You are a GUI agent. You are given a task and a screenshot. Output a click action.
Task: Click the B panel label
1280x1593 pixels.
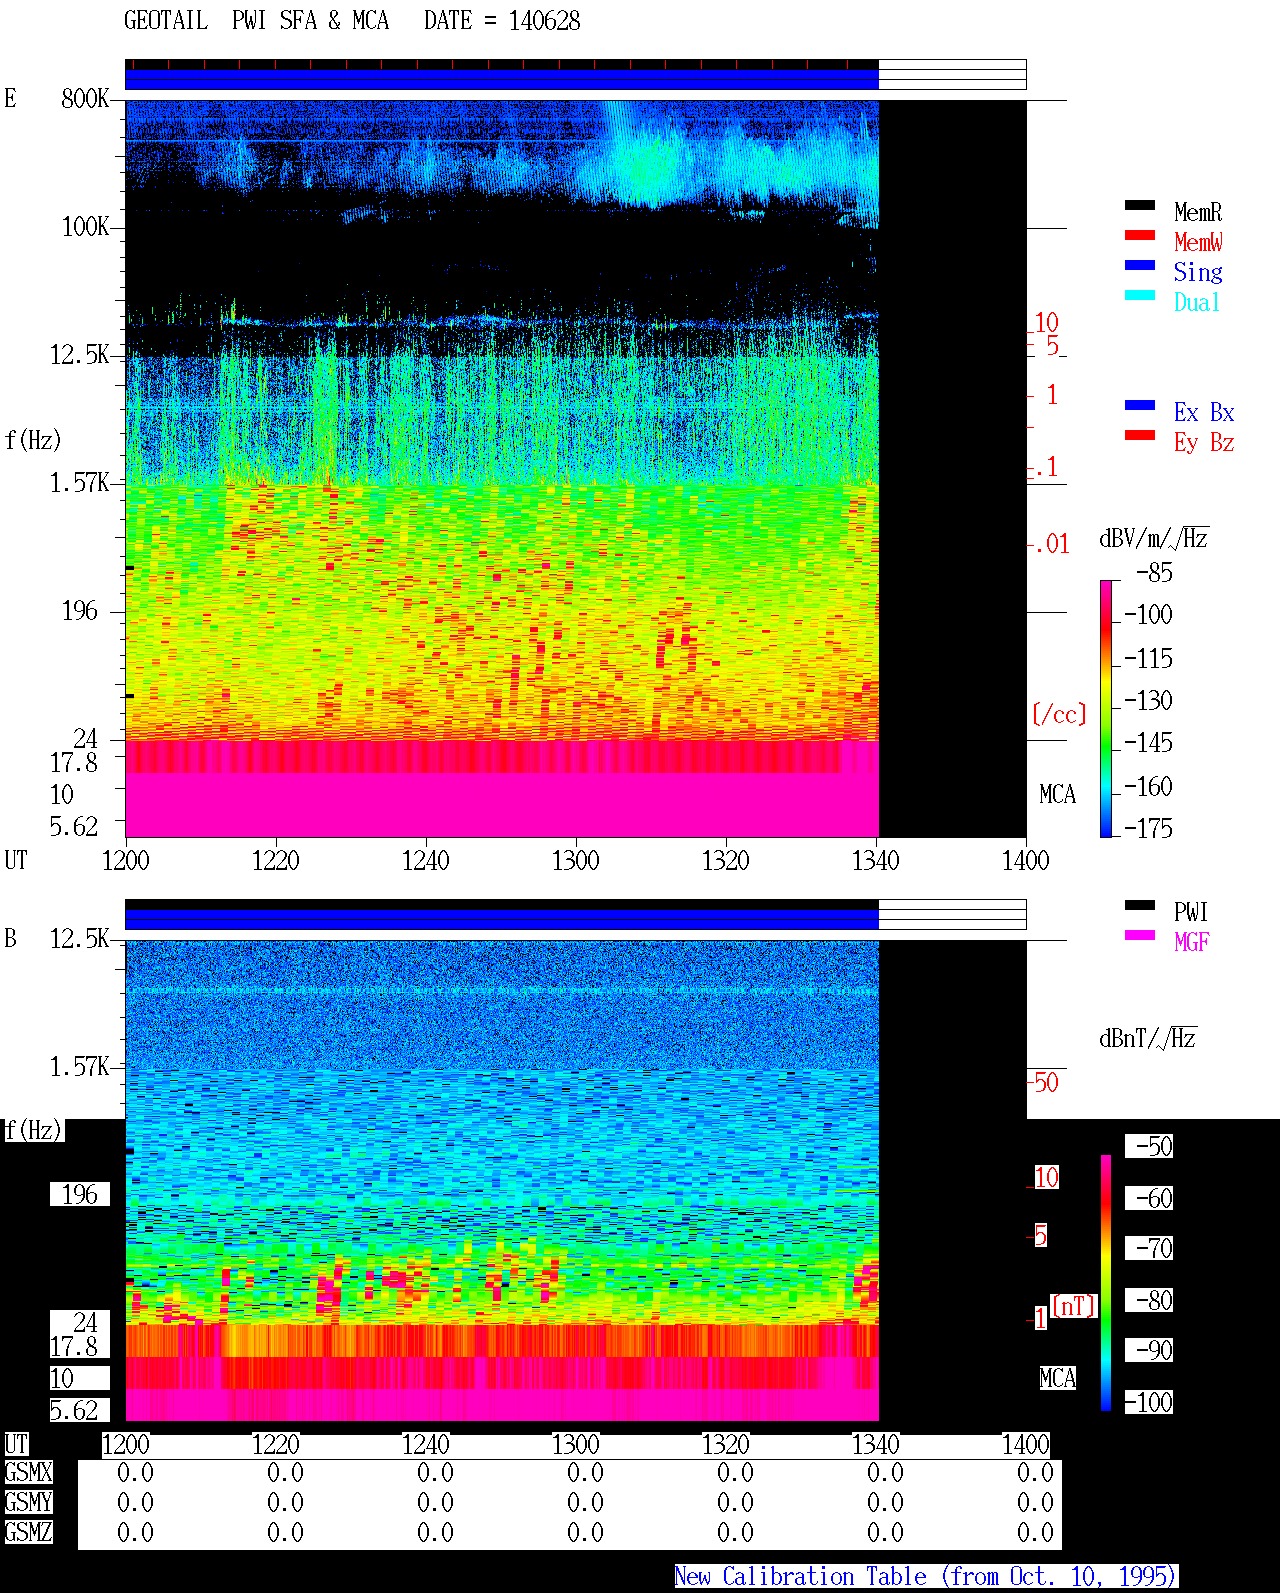(x=11, y=938)
